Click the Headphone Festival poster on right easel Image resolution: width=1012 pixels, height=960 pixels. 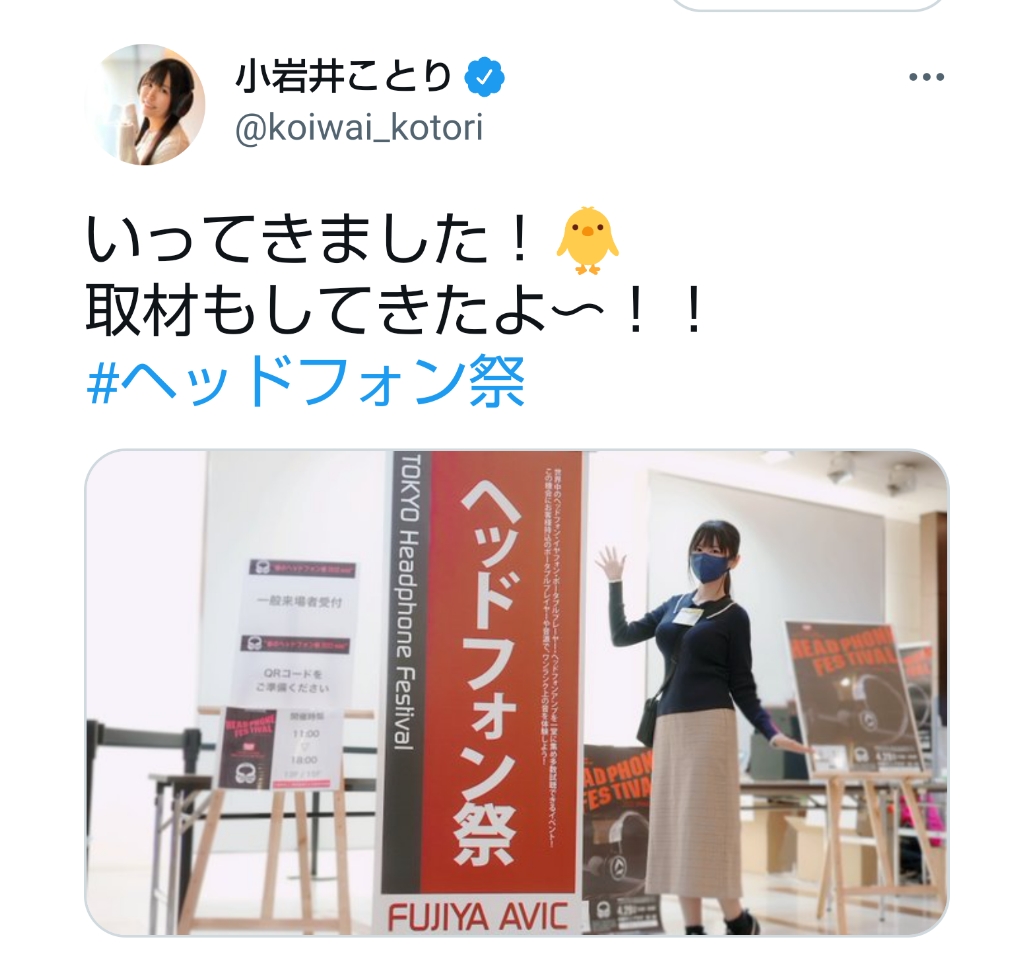(x=852, y=700)
